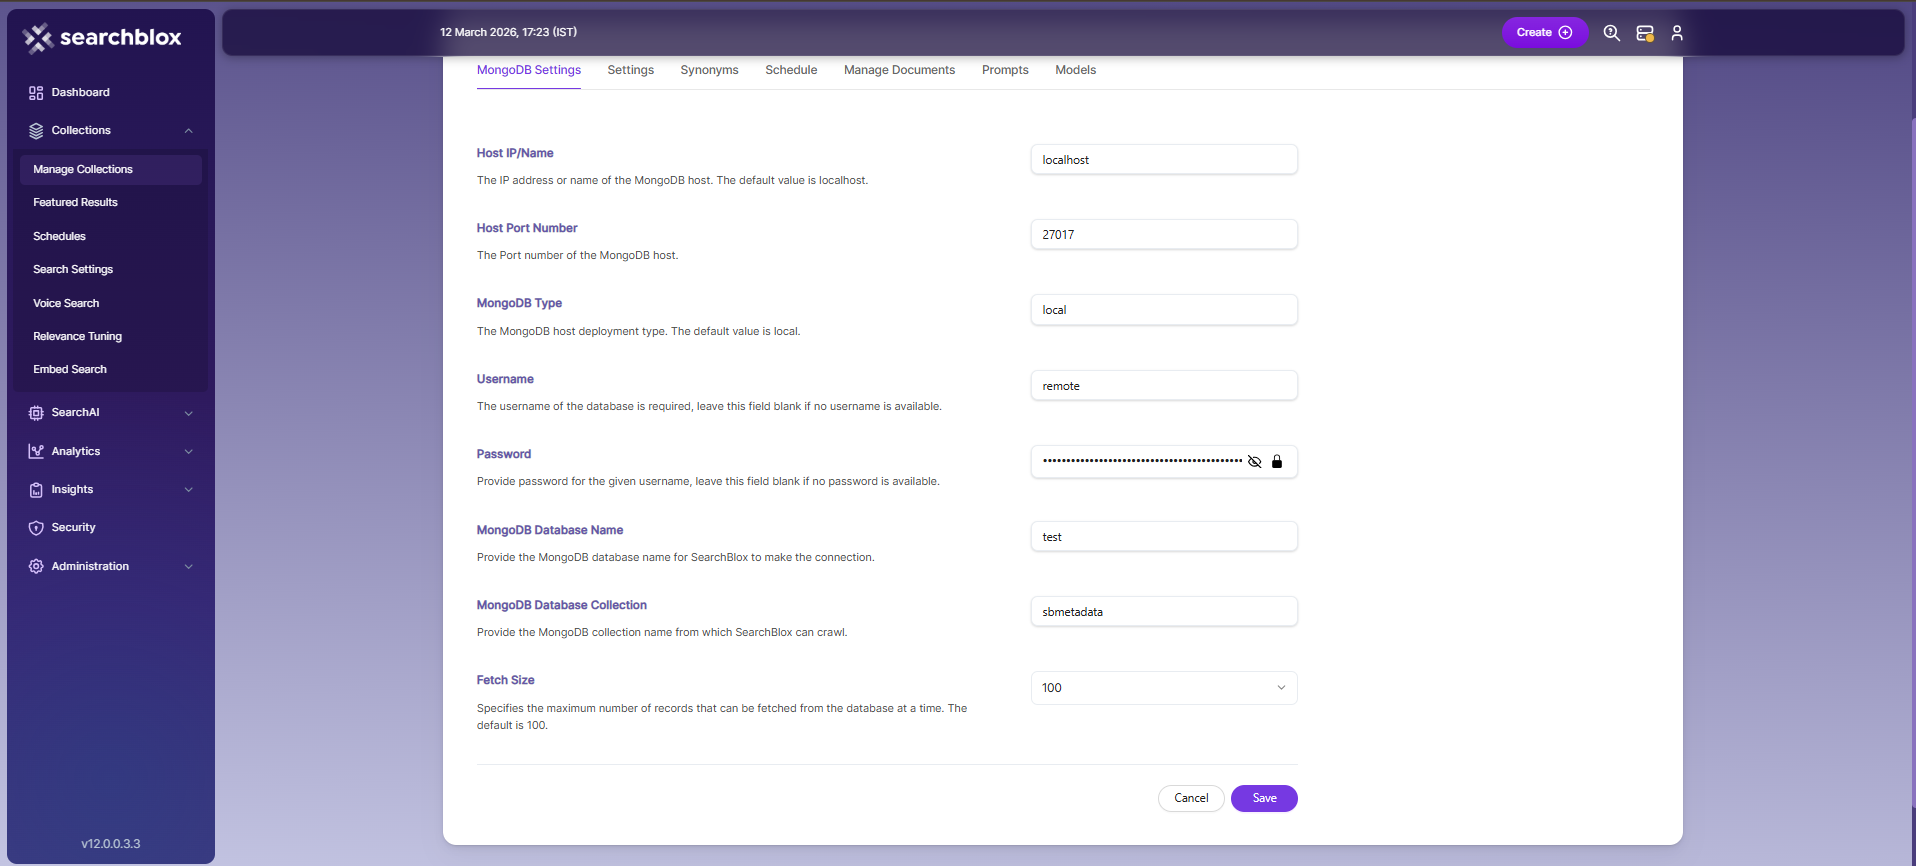1916x866 pixels.
Task: Expand the SearchAI menu chevron
Action: pos(188,413)
